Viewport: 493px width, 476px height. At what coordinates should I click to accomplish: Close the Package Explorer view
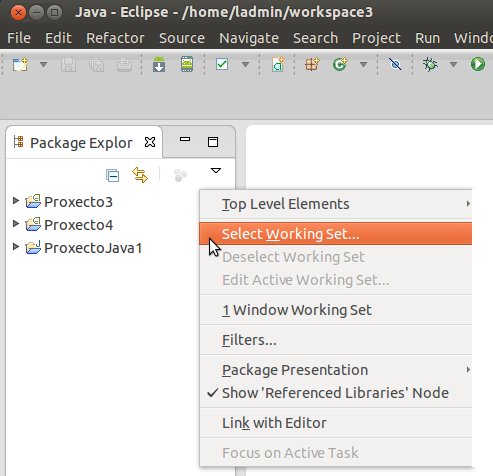(150, 142)
